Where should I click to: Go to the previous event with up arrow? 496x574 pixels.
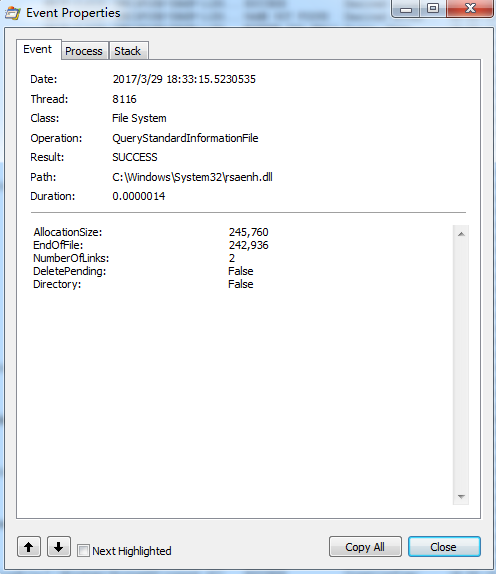coord(29,547)
